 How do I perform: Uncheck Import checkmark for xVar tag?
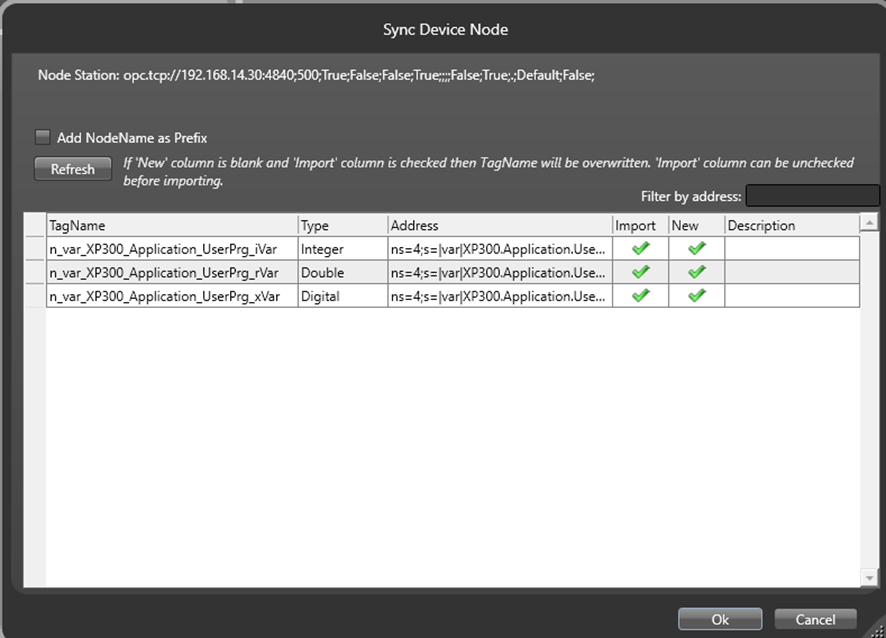click(x=641, y=296)
